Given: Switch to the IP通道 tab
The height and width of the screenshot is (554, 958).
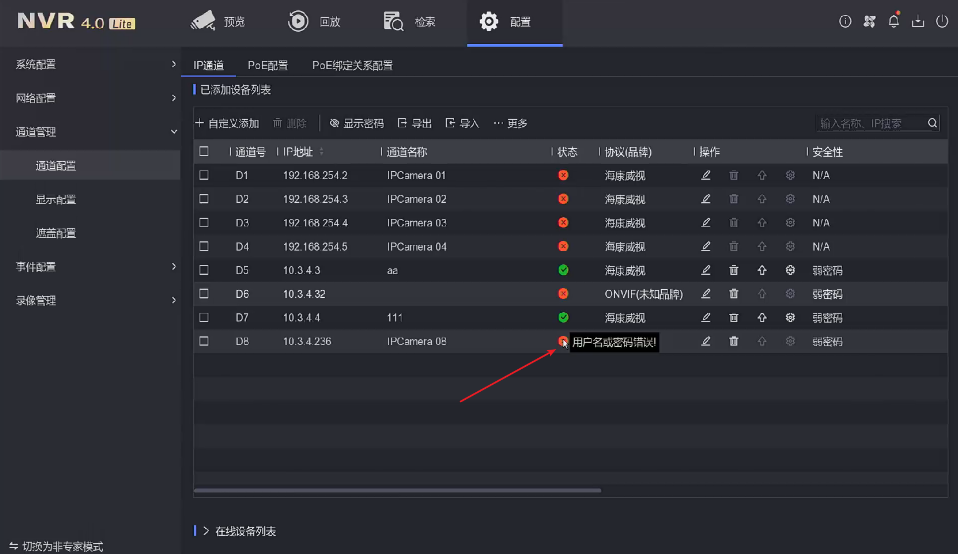Looking at the screenshot, I should [209, 65].
